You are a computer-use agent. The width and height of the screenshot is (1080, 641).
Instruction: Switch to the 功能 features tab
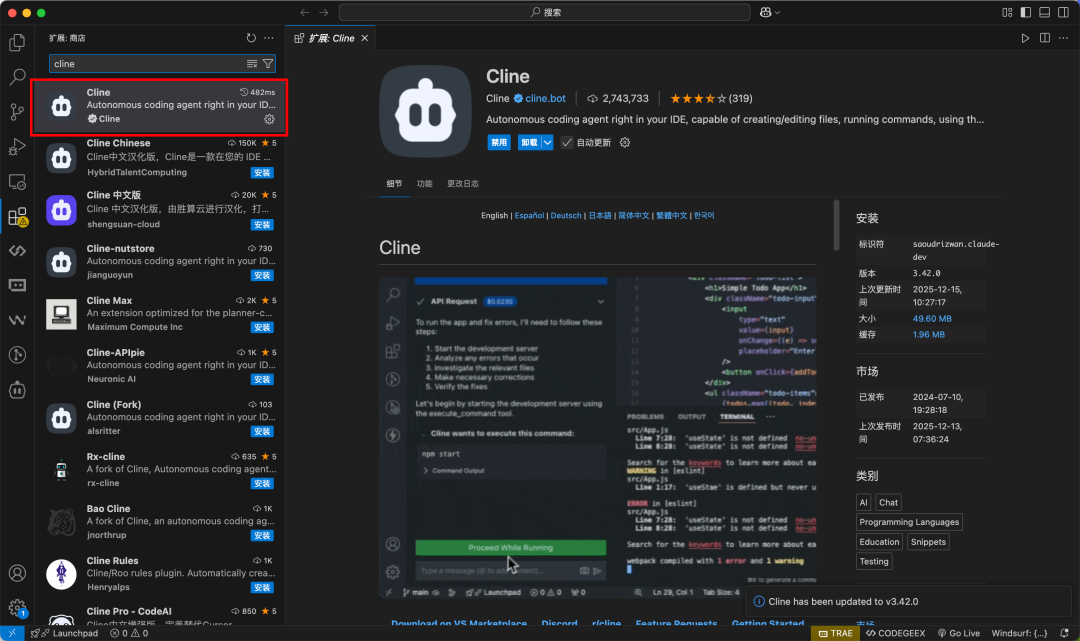(424, 184)
